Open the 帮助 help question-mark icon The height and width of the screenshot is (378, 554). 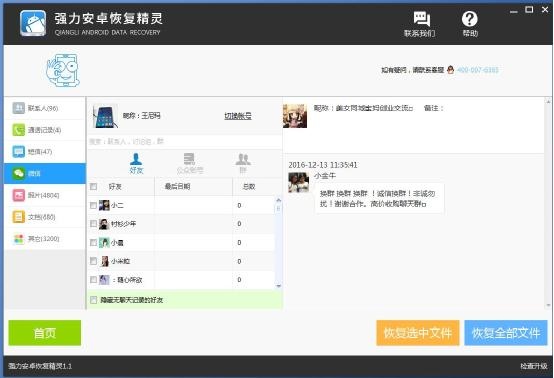[470, 19]
